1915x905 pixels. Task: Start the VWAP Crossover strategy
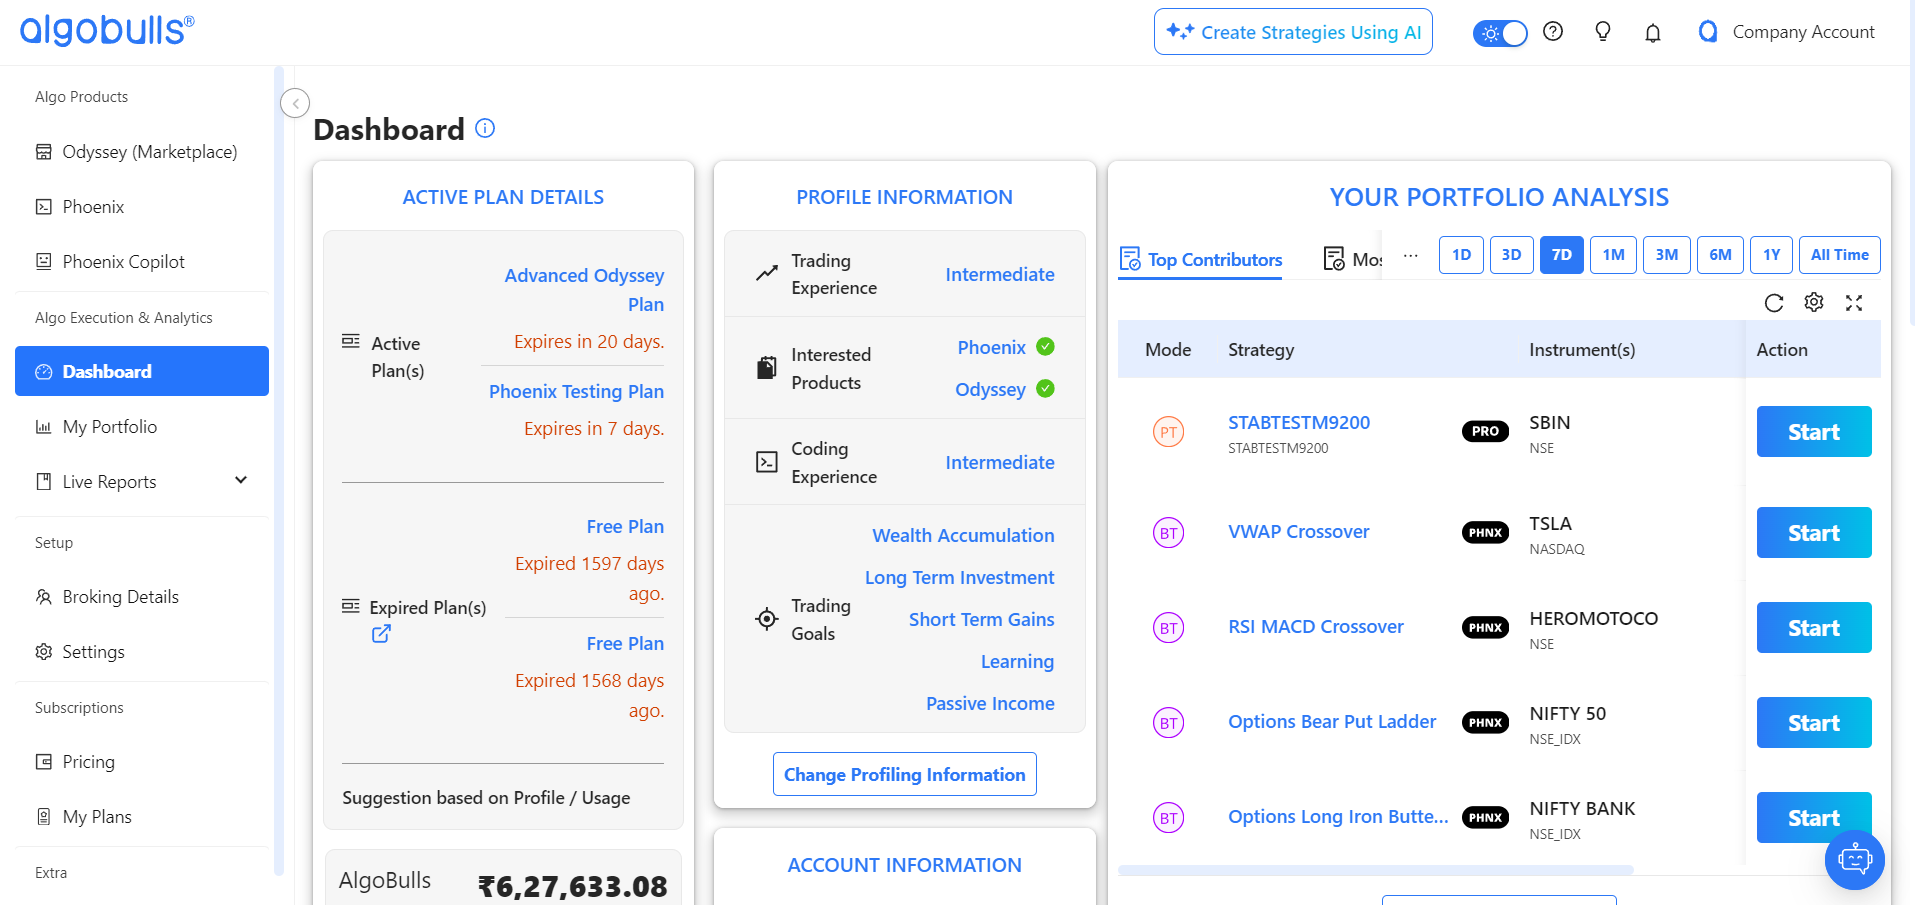click(x=1813, y=533)
